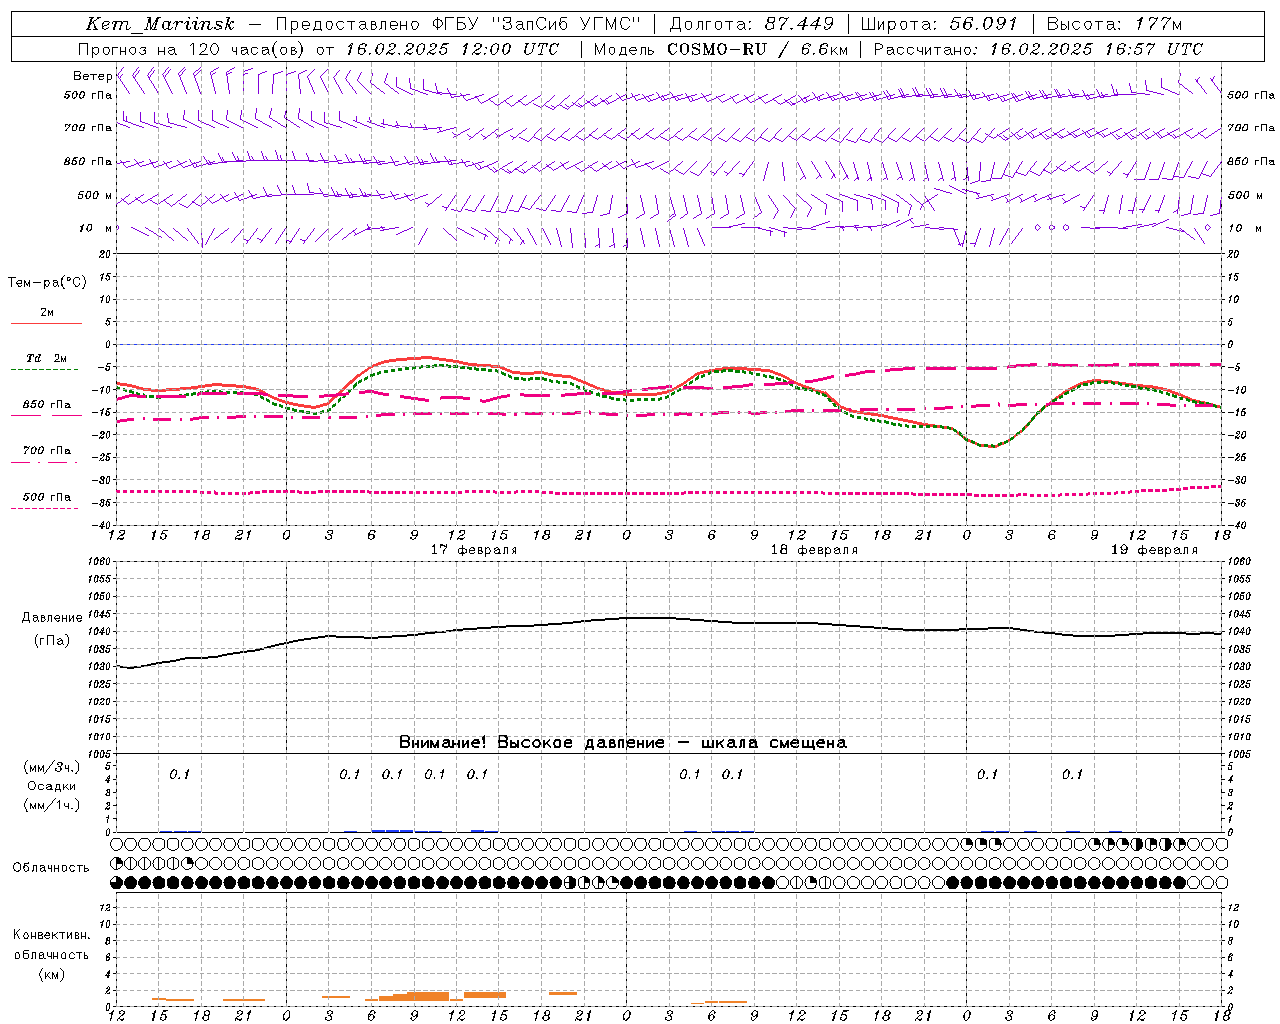1280x1024 pixels.
Task: Click the model name COSMO-RU / 6.6км
Action: pos(758,49)
